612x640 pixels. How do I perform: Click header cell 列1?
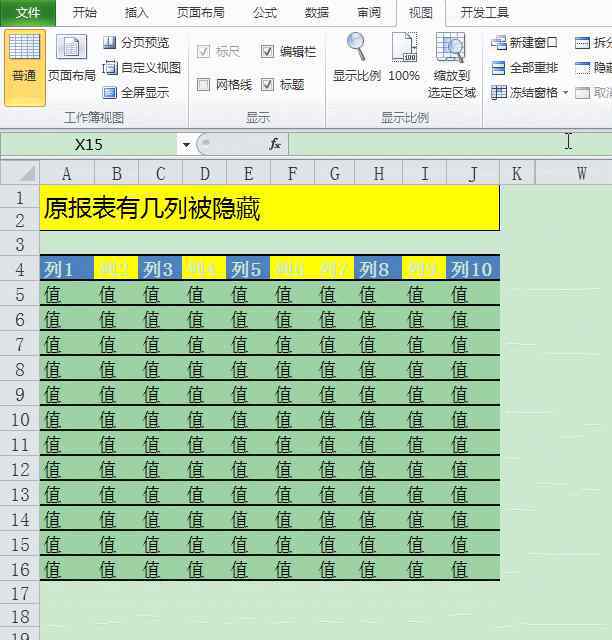67,269
